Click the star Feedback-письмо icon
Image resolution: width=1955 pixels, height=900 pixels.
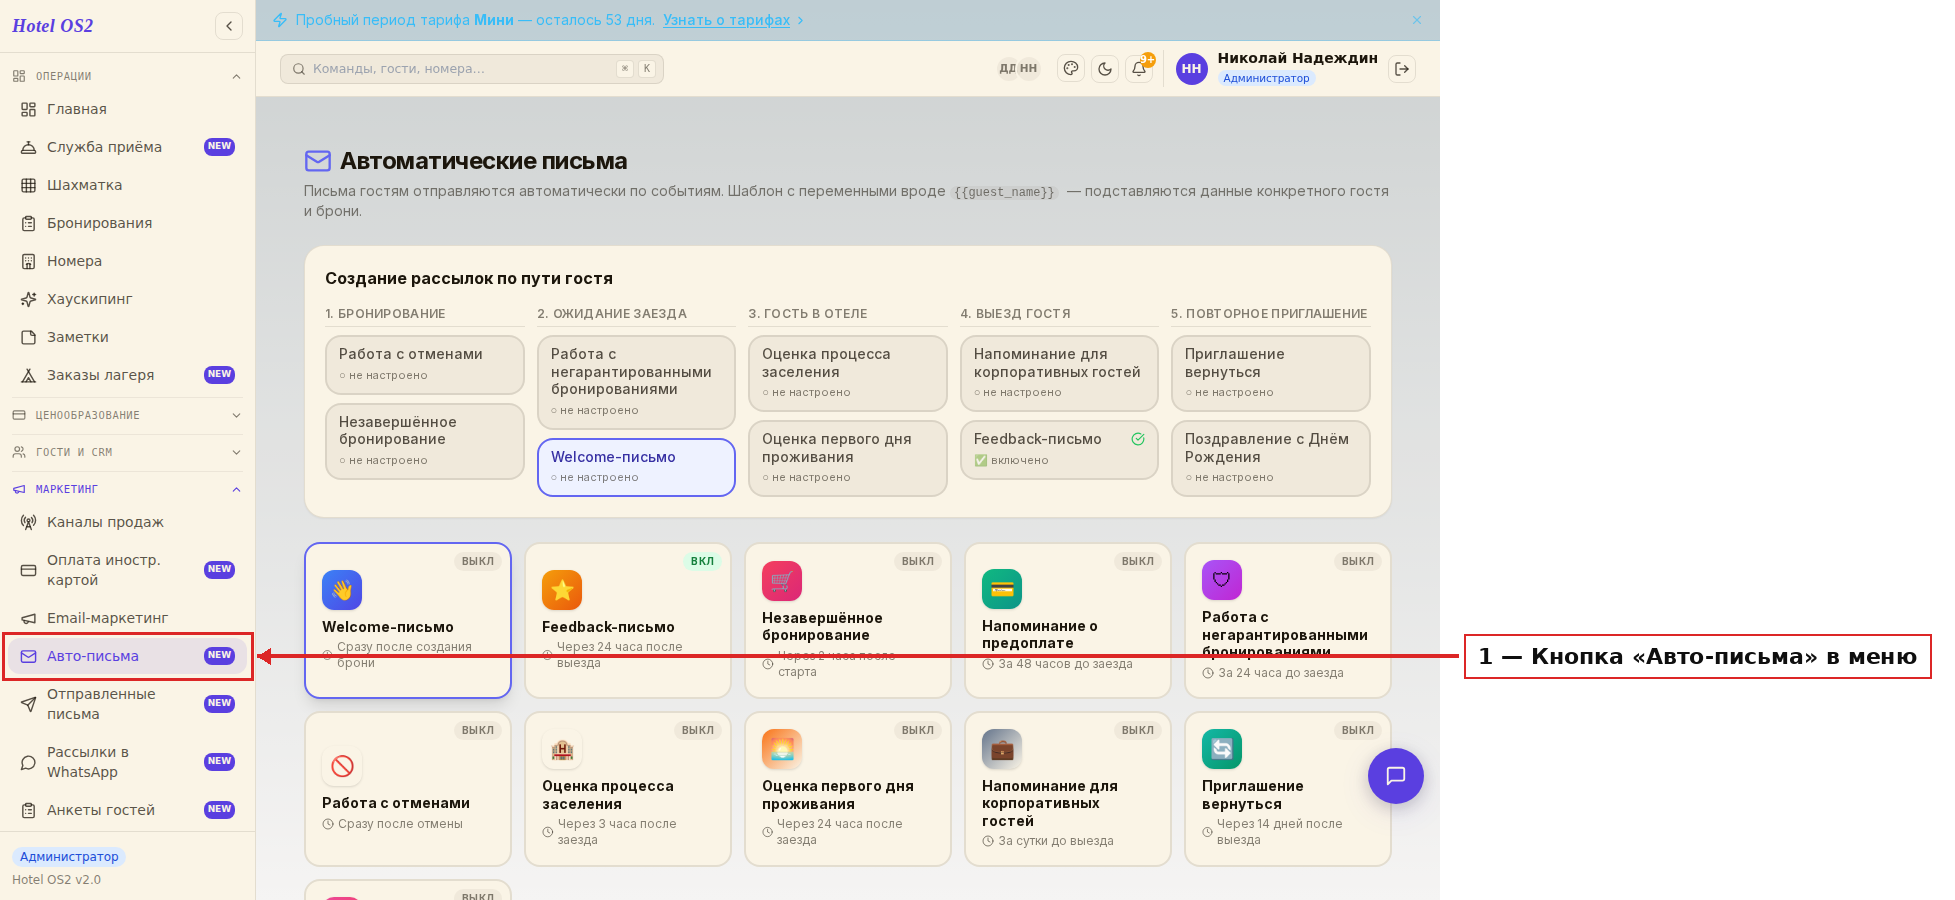click(562, 590)
